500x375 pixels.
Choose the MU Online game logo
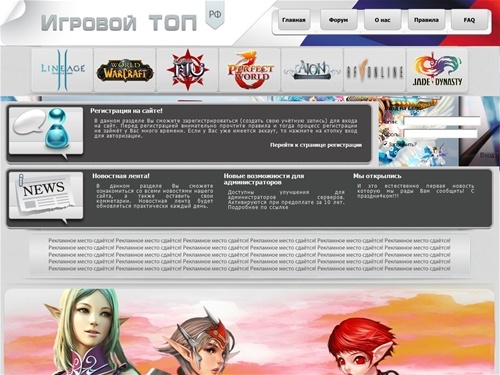tap(187, 70)
